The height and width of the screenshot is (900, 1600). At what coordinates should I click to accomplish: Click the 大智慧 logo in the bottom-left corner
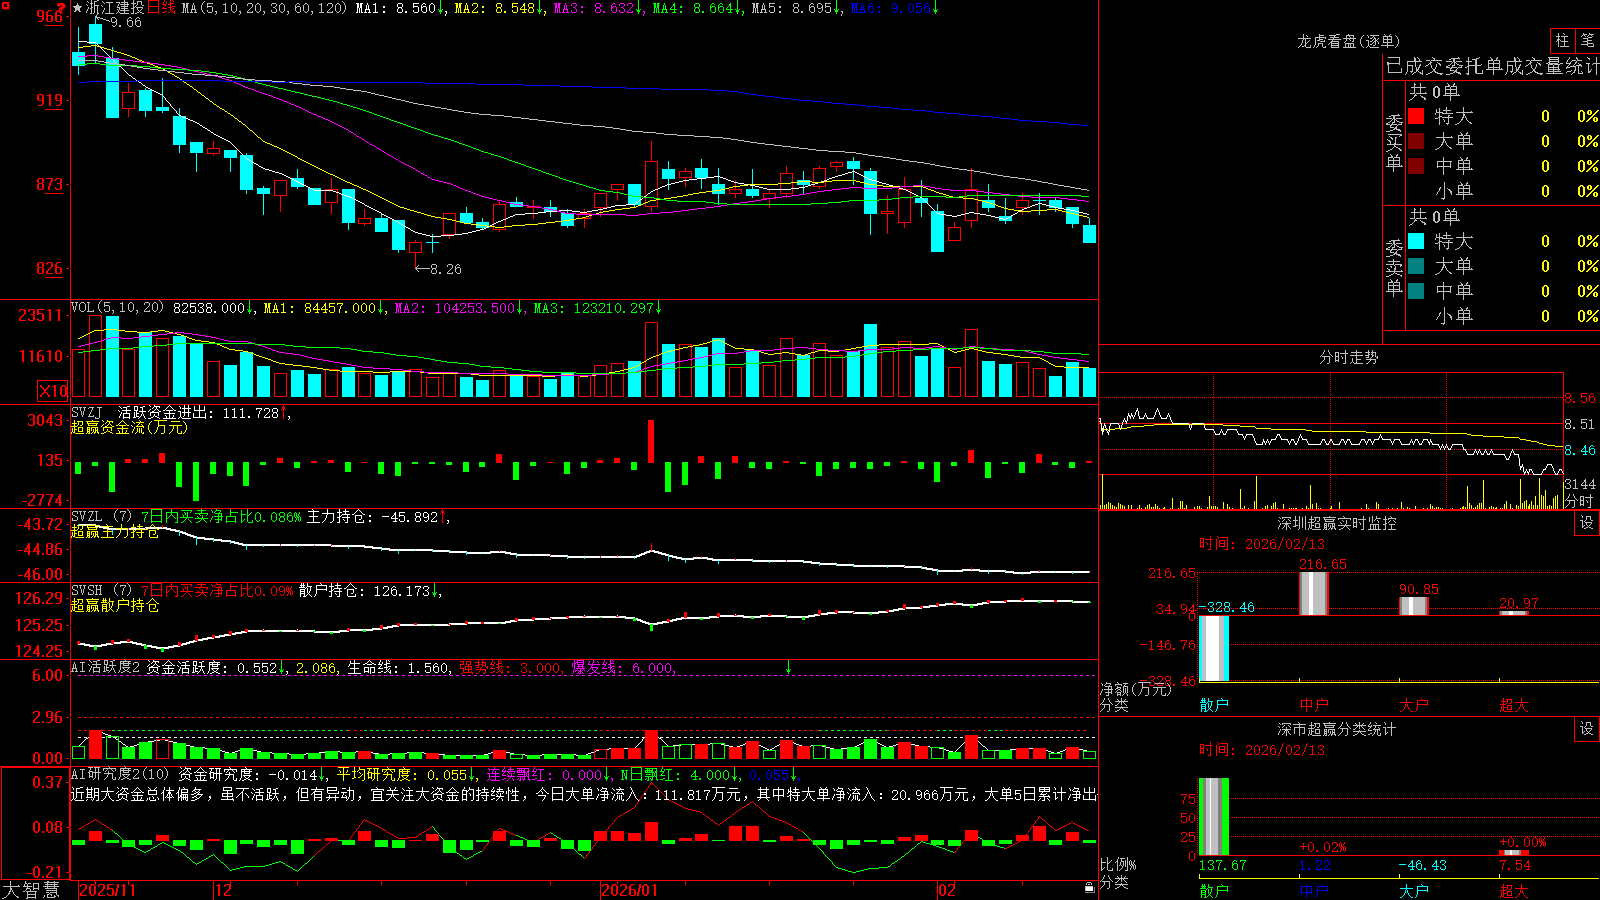(31, 890)
